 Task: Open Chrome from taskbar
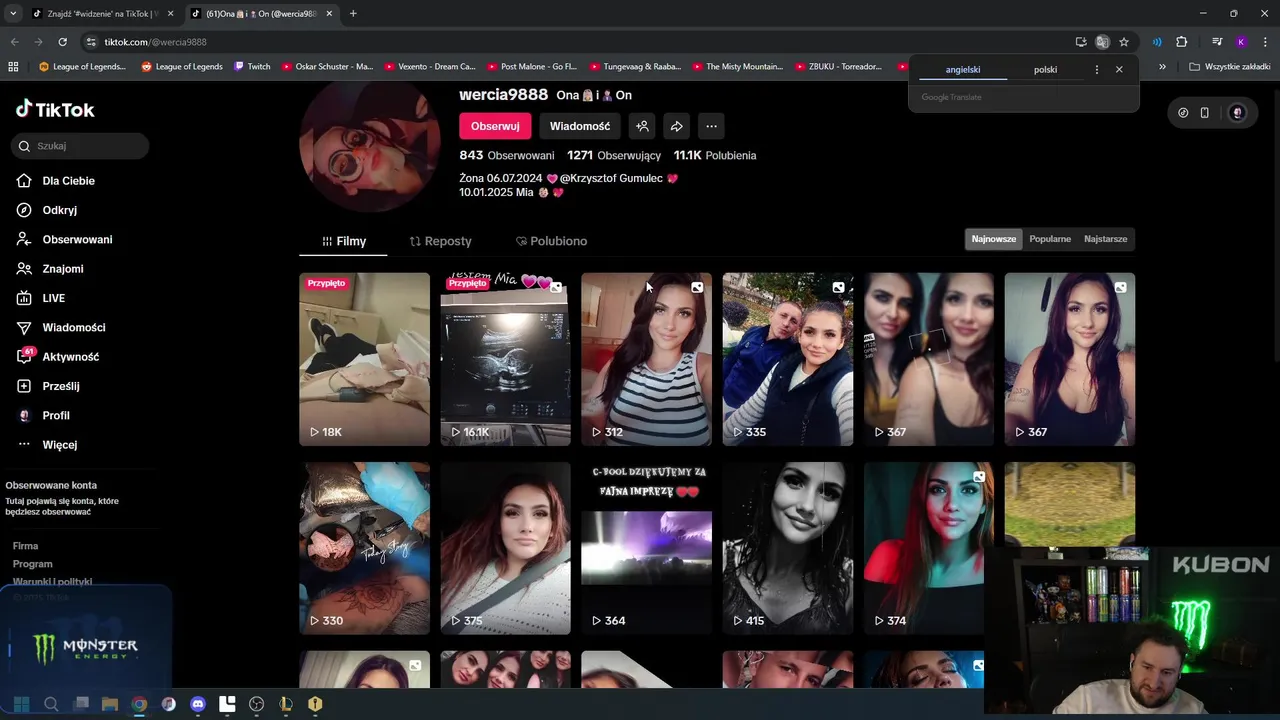(139, 704)
